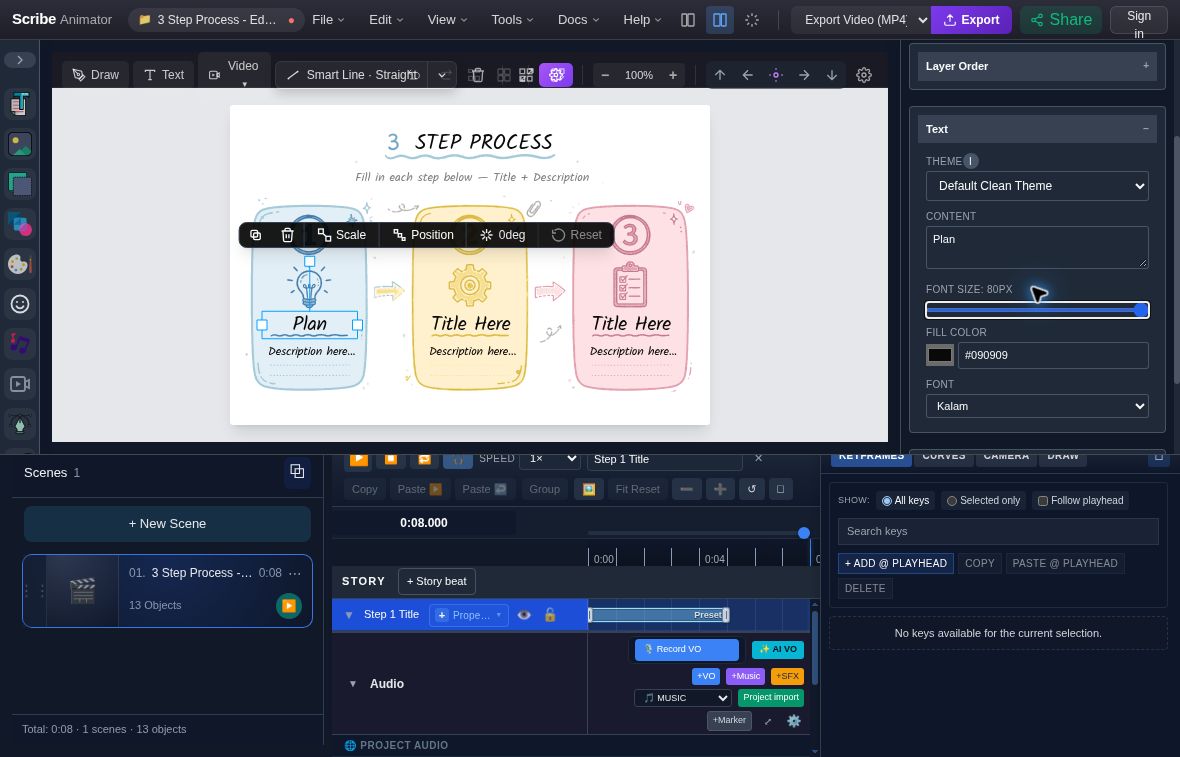The height and width of the screenshot is (757, 1180).
Task: Open the Theme dropdown showing Default Clean Theme
Action: tap(1037, 186)
